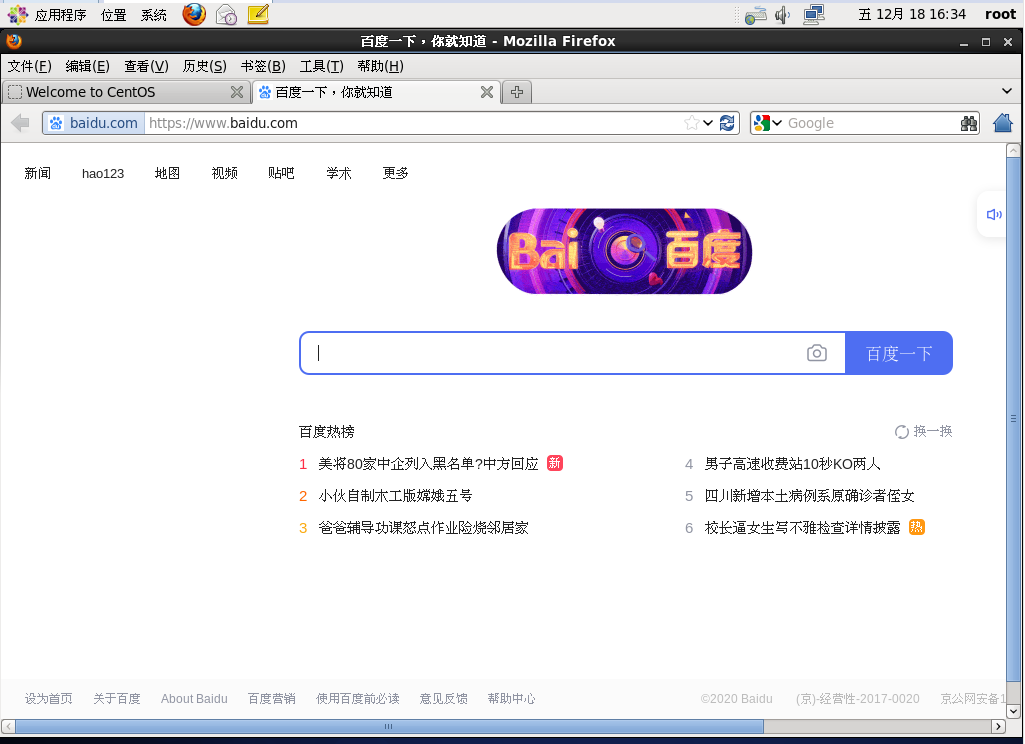Viewport: 1025px width, 744px height.
Task: Open the search engine selector dropdown
Action: [x=767, y=123]
